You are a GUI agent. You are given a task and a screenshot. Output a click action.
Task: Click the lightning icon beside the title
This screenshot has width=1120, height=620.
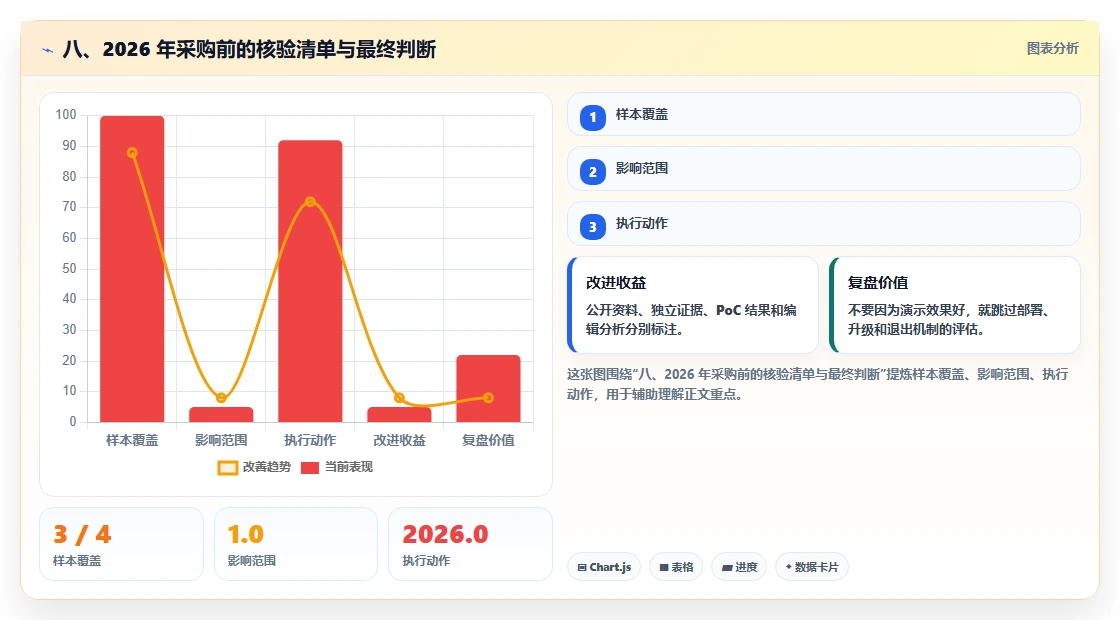48,50
